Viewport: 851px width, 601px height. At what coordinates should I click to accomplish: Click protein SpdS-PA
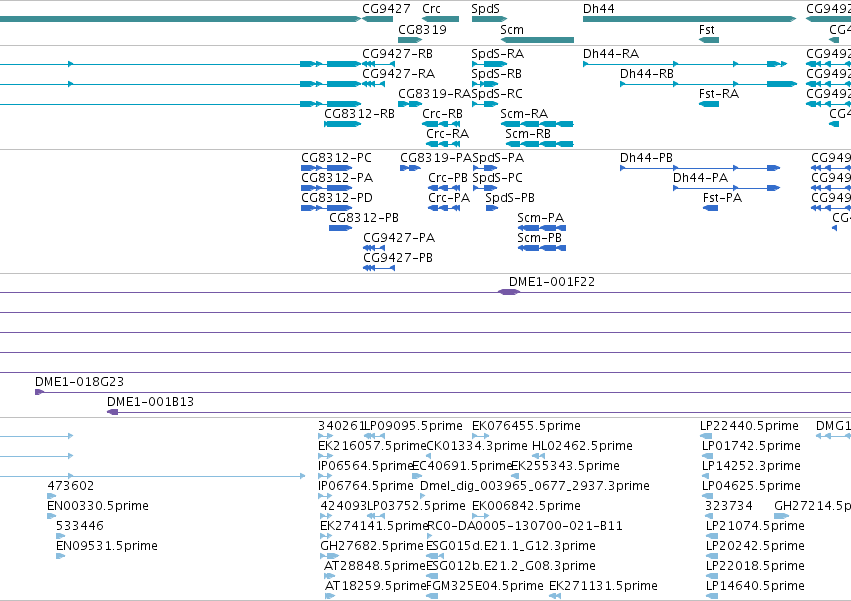tap(485, 168)
